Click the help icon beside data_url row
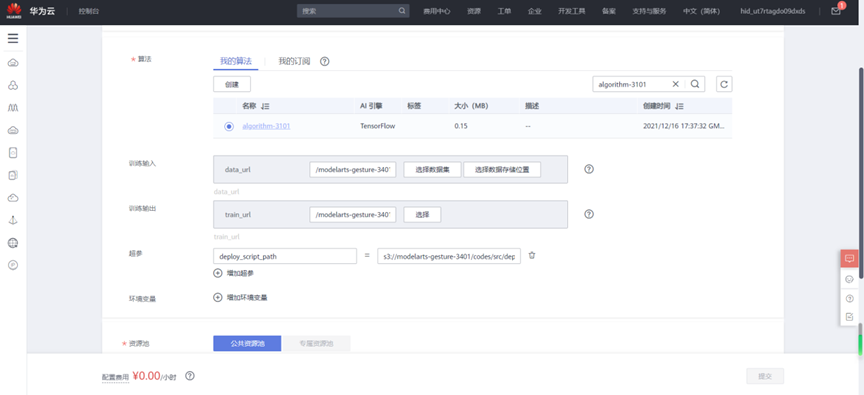The width and height of the screenshot is (864, 395). click(588, 169)
